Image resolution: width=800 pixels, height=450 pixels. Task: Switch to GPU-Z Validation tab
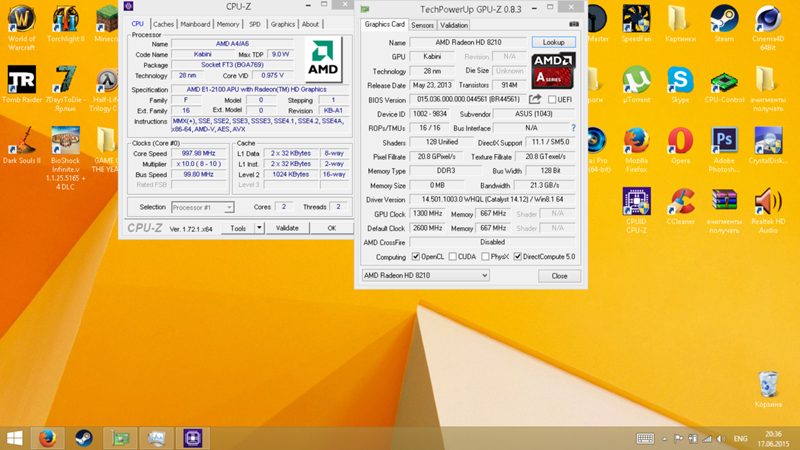pyautogui.click(x=454, y=25)
